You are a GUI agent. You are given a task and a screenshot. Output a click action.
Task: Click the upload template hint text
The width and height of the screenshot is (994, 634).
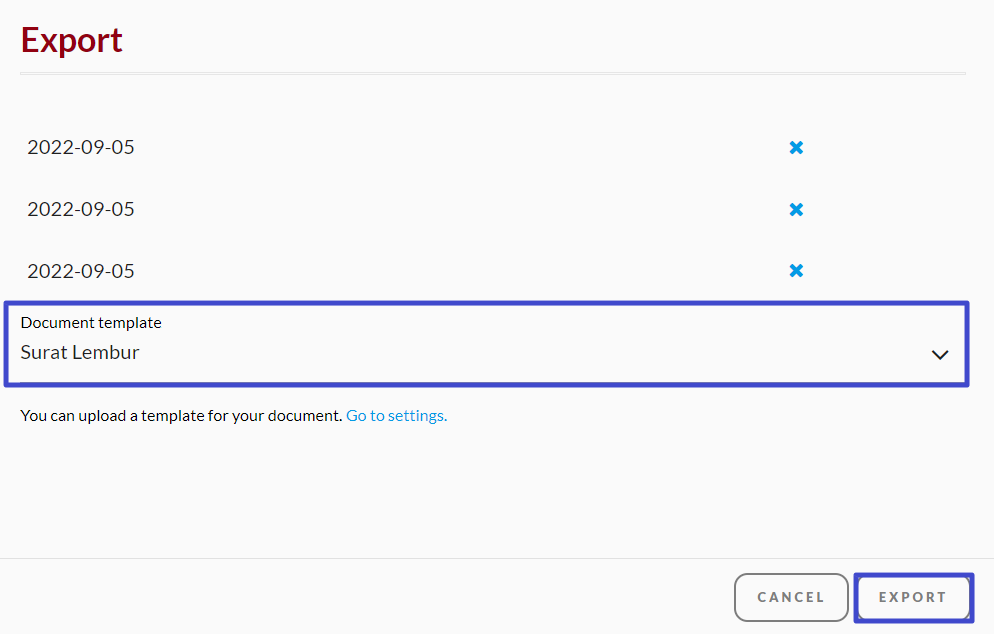(181, 416)
